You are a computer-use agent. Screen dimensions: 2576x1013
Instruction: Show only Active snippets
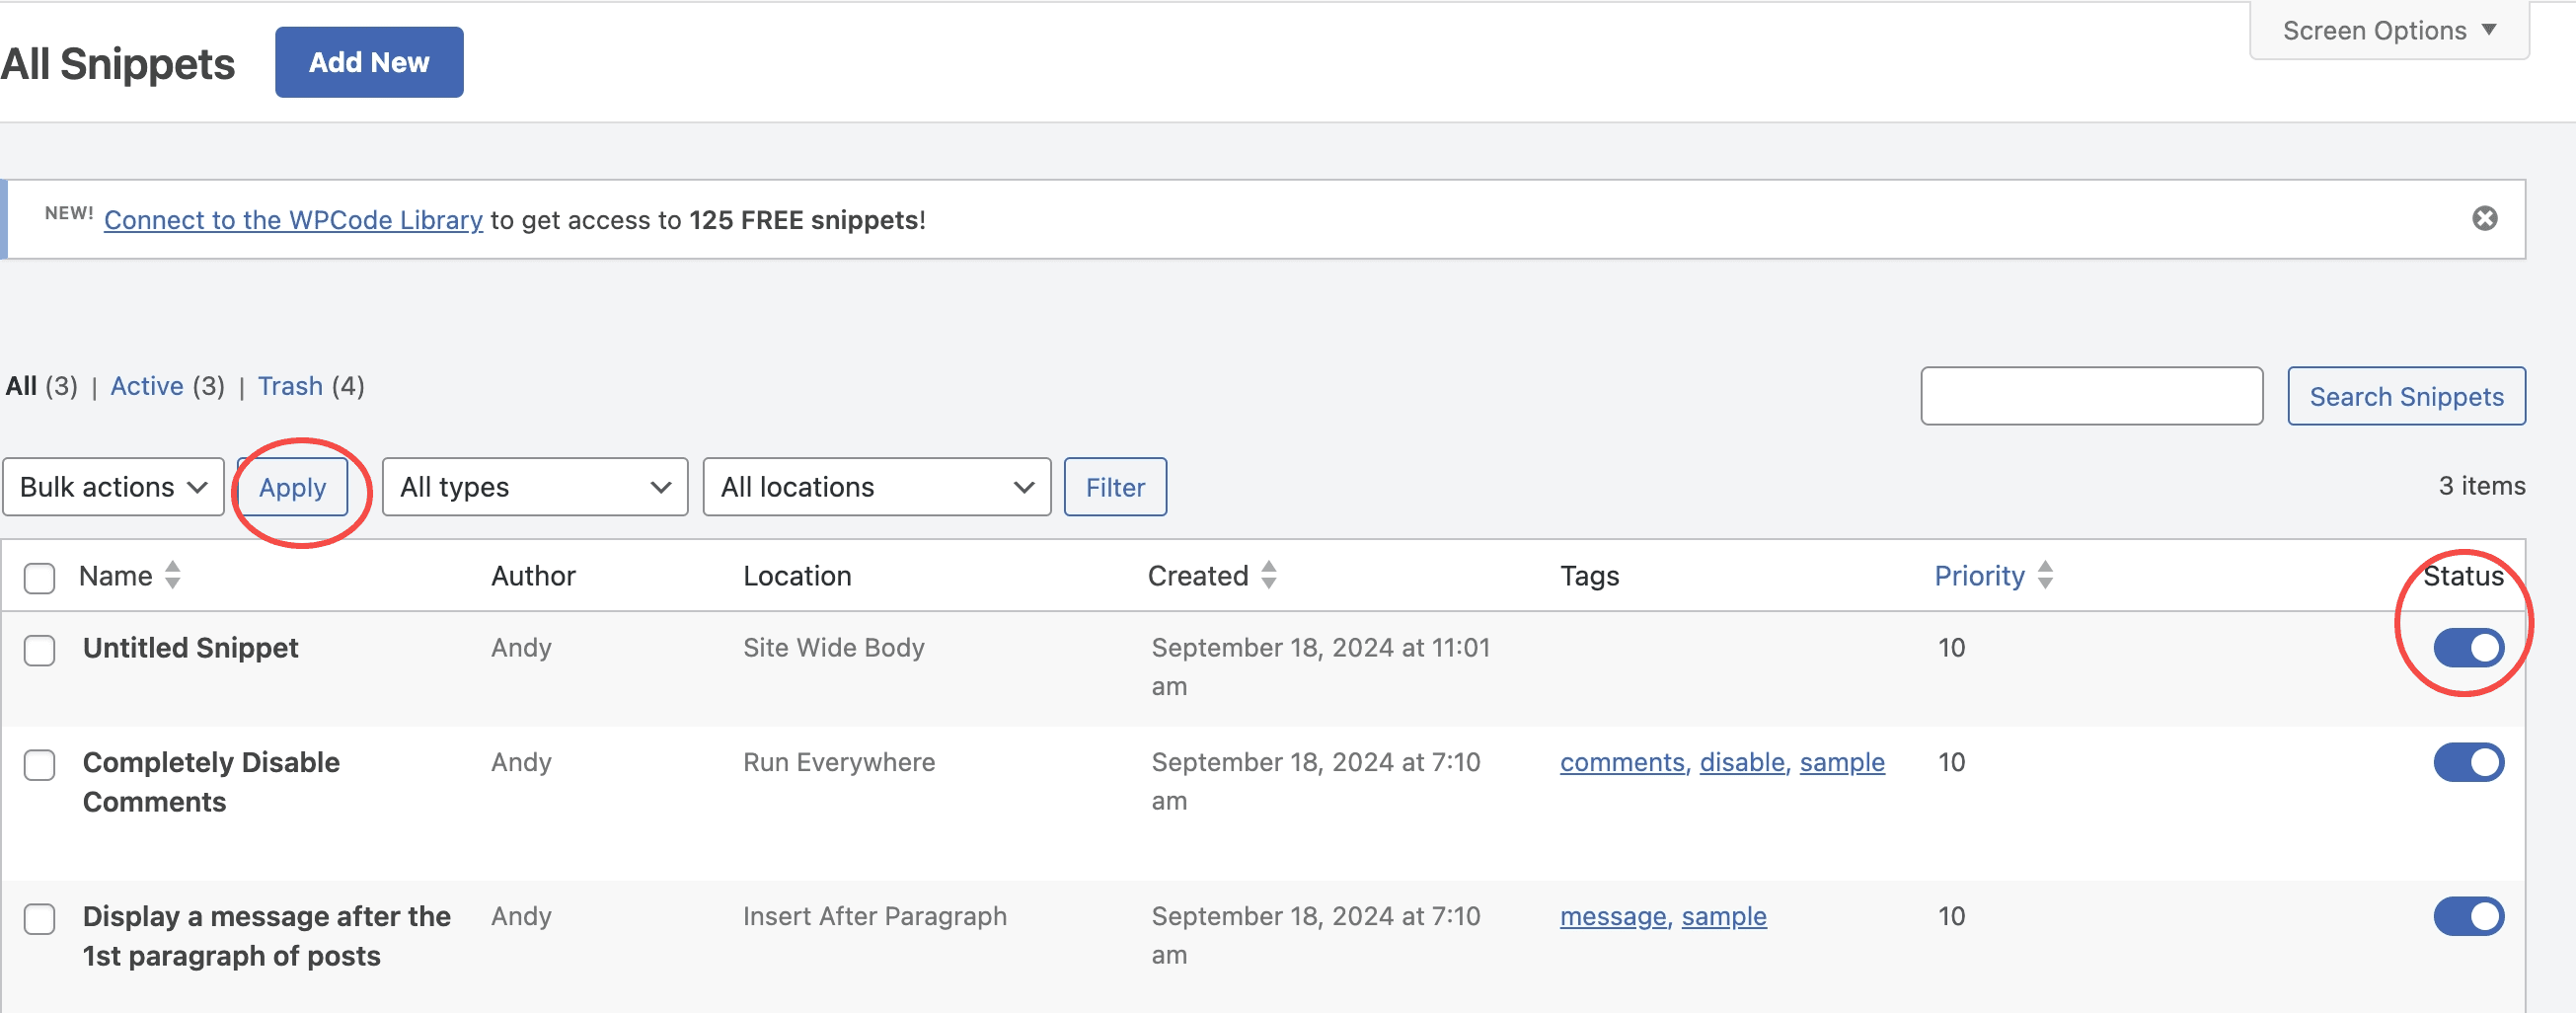click(146, 386)
